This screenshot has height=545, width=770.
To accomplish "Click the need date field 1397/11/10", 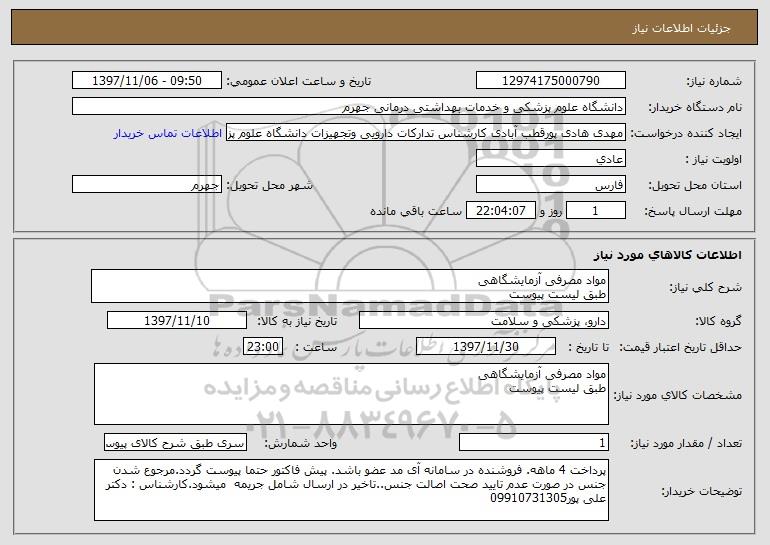I will coord(177,321).
